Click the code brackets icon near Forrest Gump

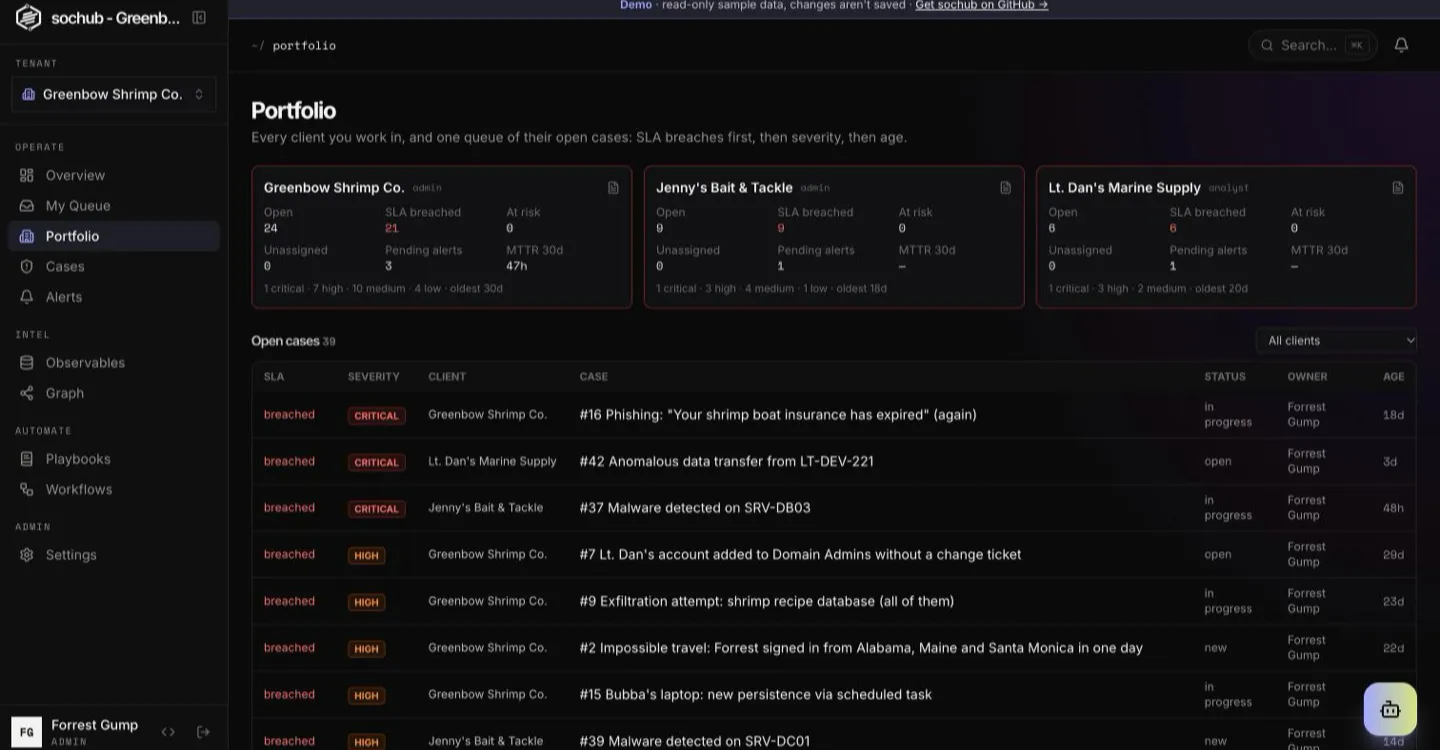click(x=168, y=732)
